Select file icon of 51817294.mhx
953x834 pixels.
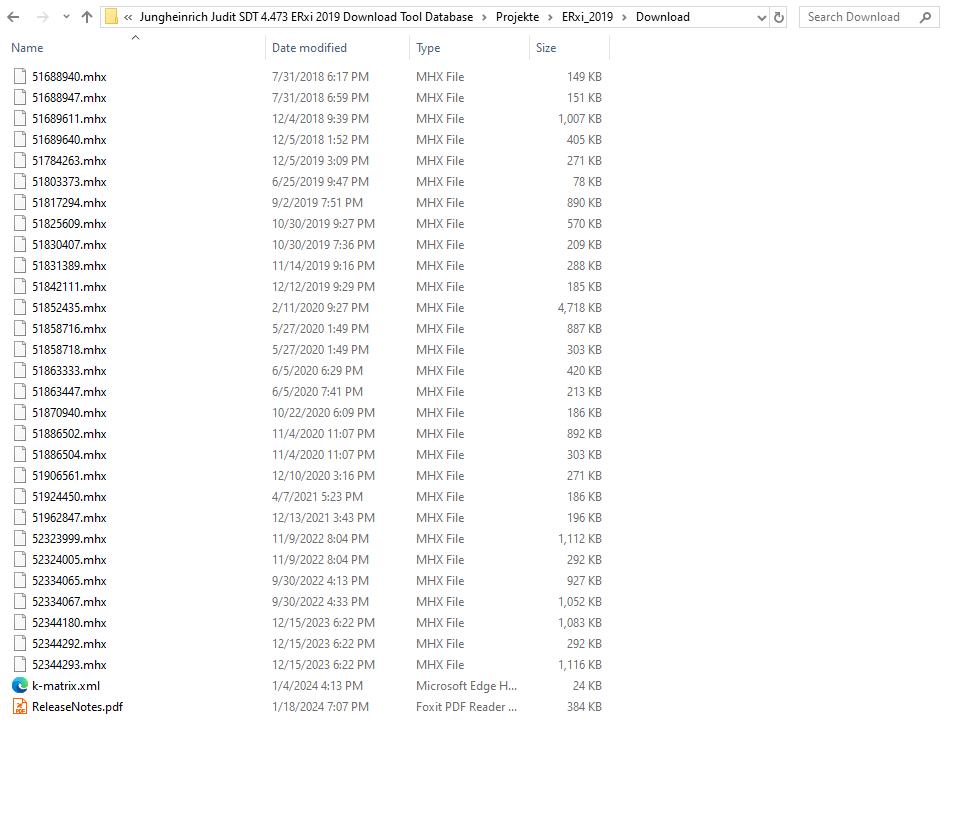20,202
